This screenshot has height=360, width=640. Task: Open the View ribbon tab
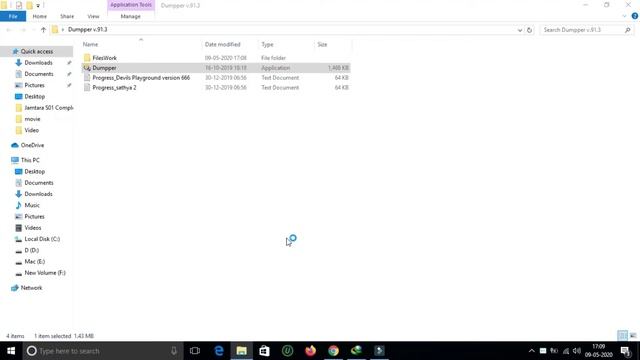[x=93, y=16]
